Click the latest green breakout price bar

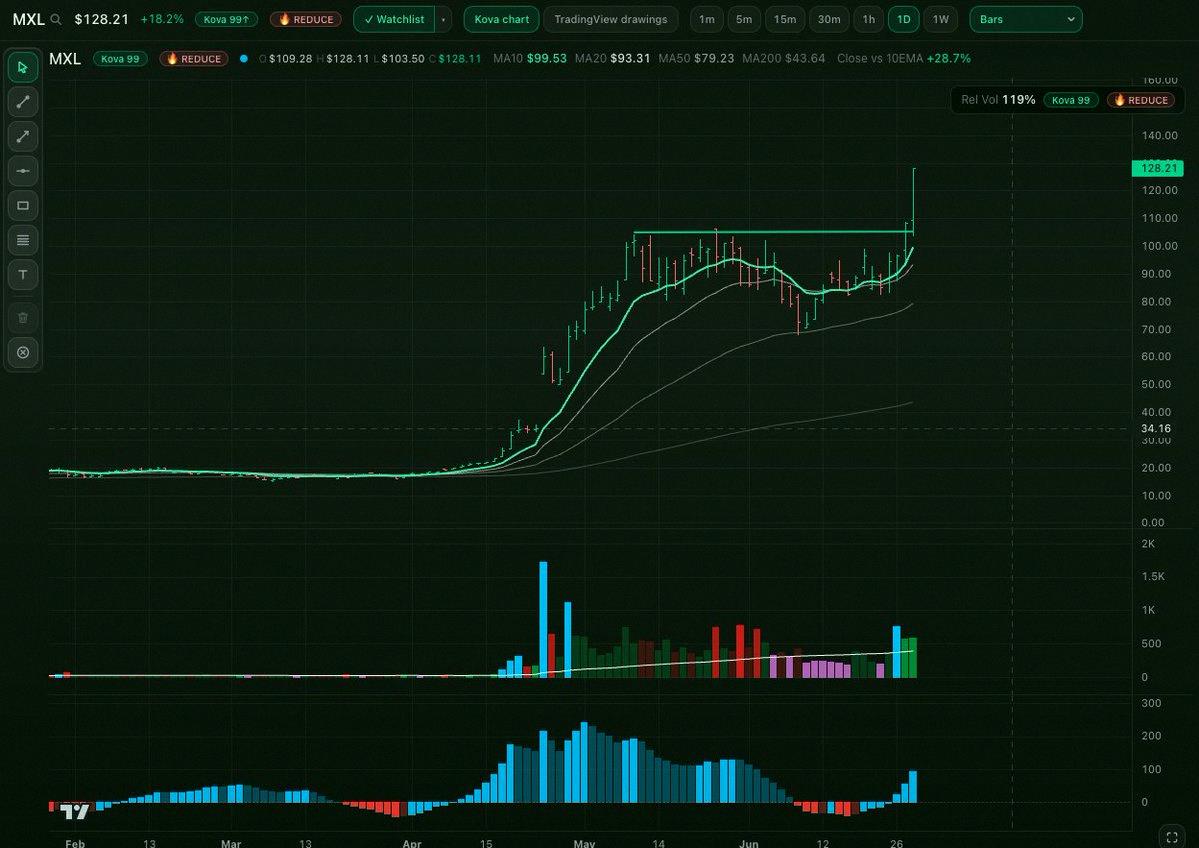click(914, 200)
